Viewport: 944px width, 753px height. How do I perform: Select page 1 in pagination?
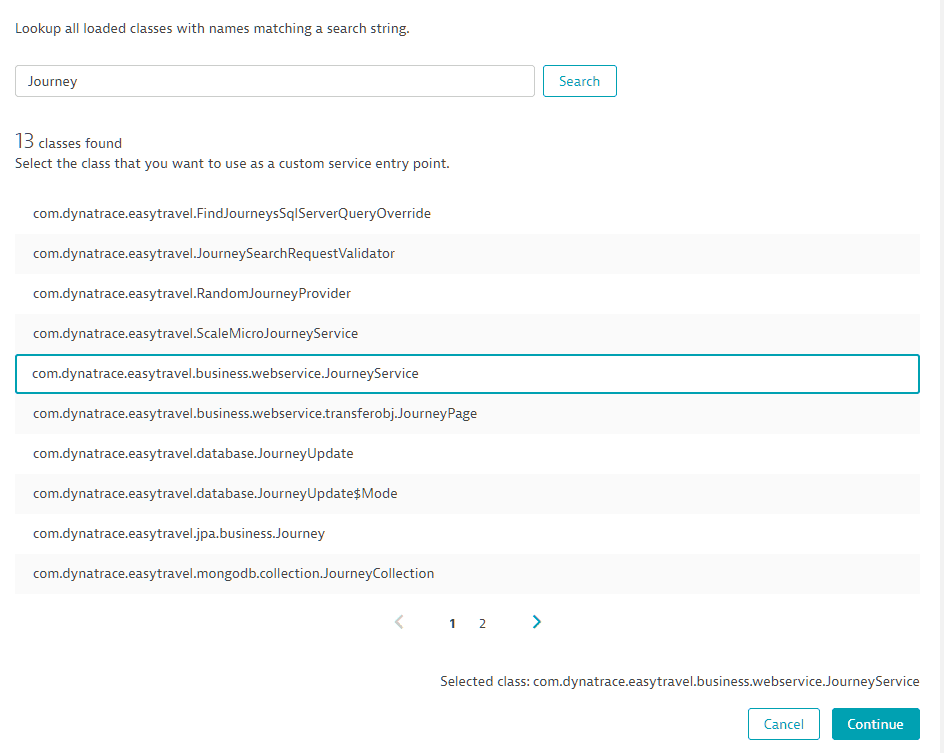point(452,623)
